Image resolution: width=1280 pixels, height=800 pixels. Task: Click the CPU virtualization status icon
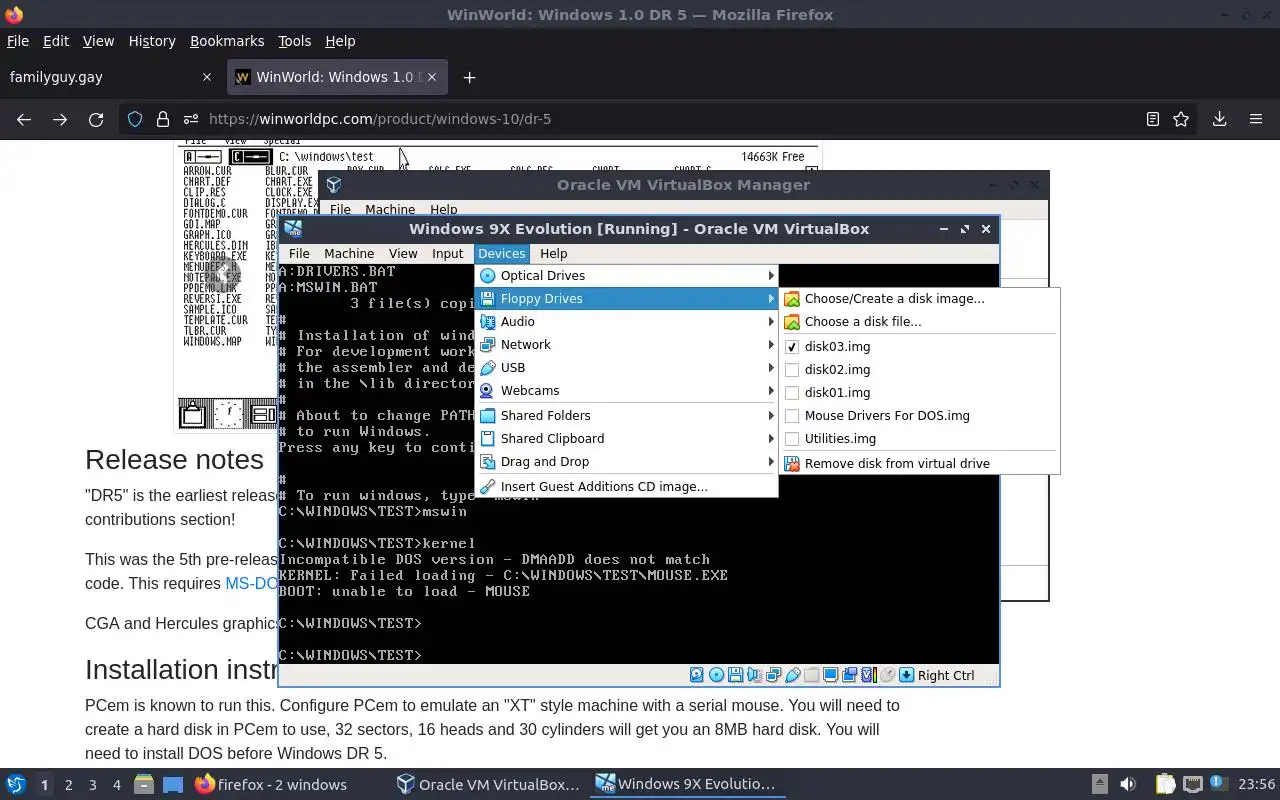click(x=868, y=675)
